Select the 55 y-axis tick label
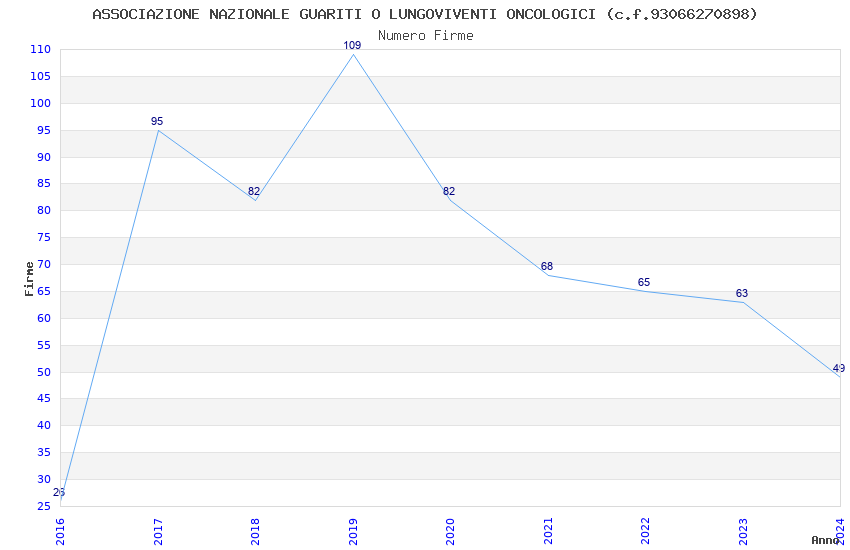This screenshot has height=550, width=850. click(43, 345)
